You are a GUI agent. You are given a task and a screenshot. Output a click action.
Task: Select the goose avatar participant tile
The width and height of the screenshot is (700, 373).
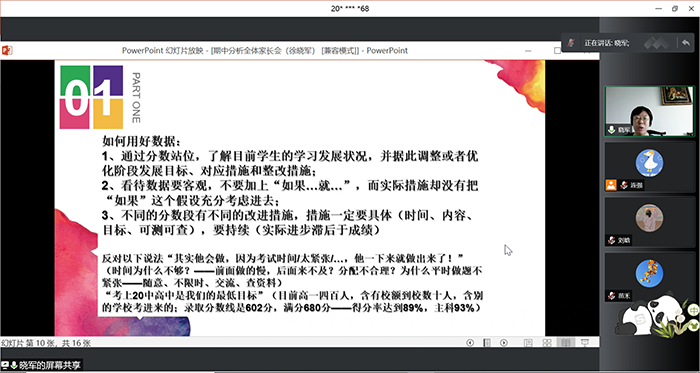click(650, 167)
